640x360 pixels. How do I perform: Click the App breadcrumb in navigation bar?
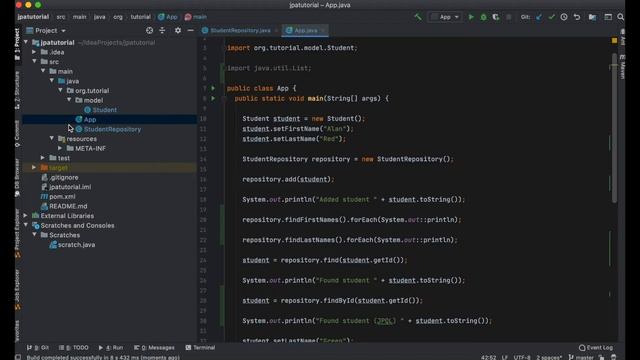(168, 17)
